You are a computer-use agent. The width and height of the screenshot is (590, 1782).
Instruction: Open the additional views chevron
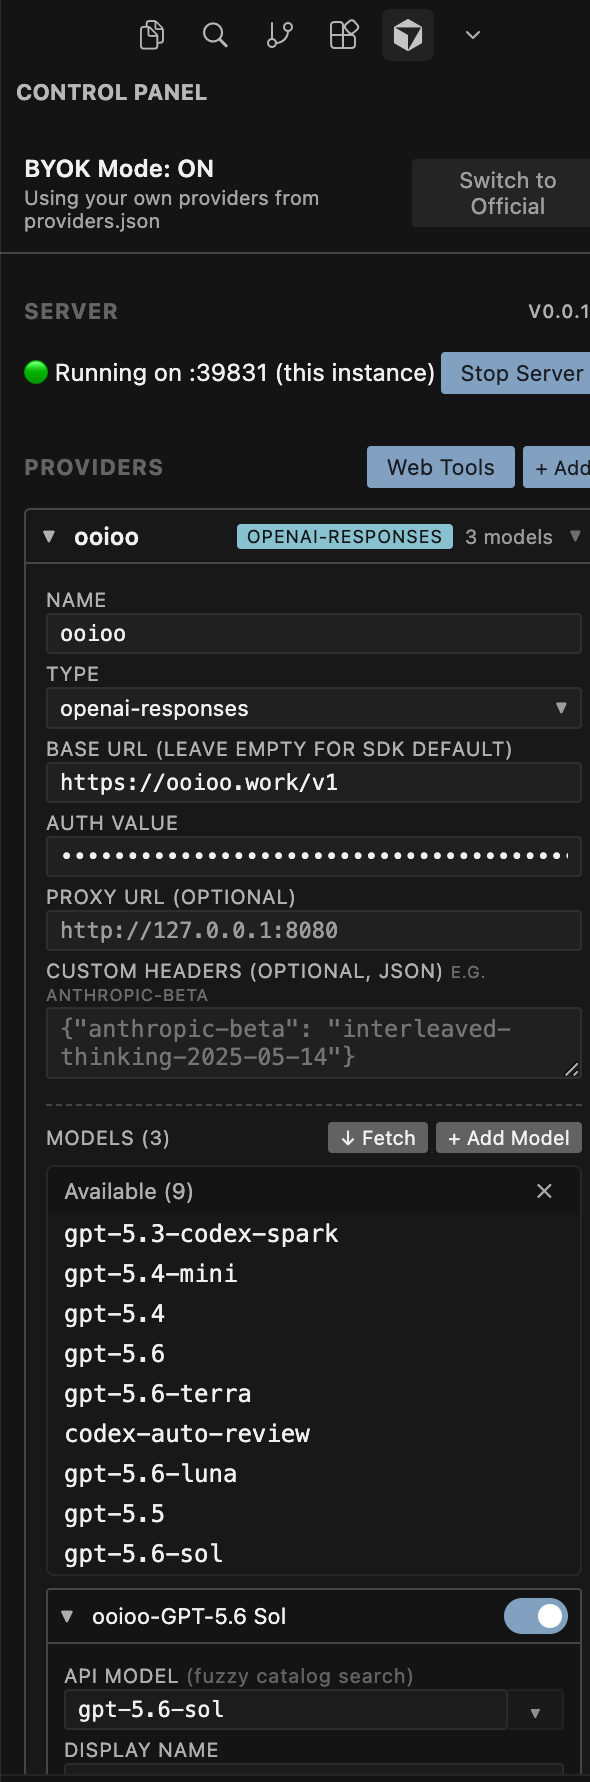click(x=473, y=35)
